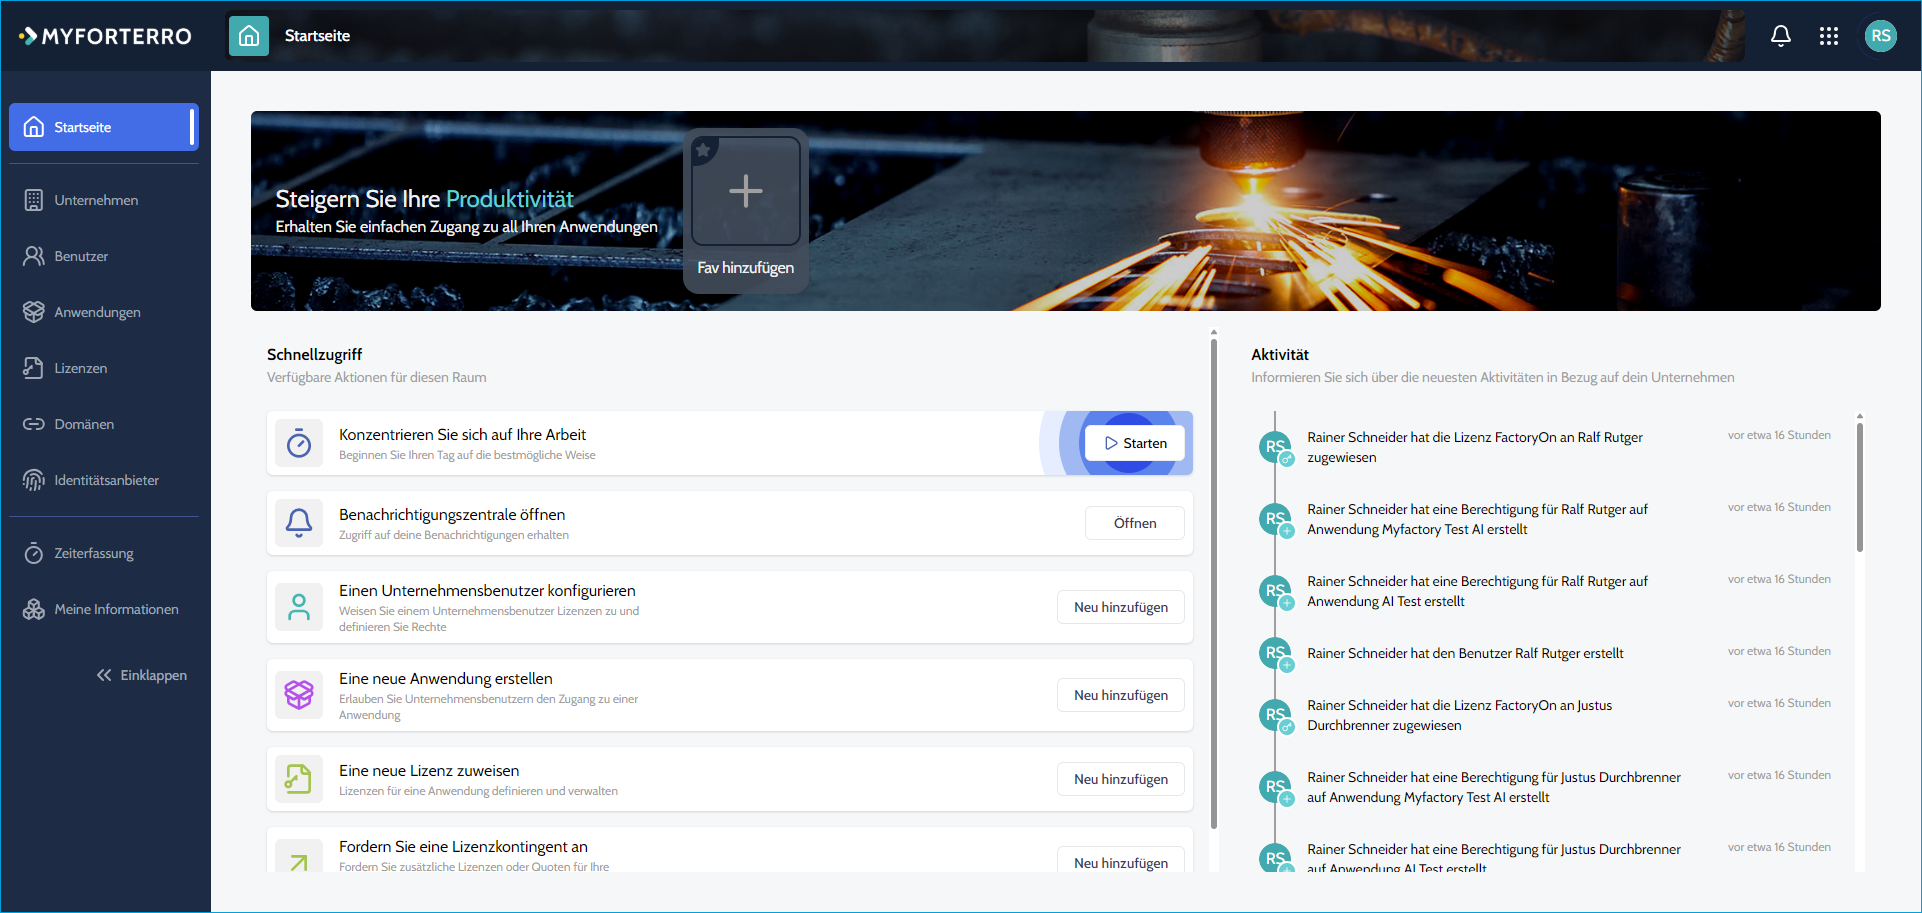The height and width of the screenshot is (913, 1922).
Task: Click activity text about Justus Durchbrenner FactoryOn license
Action: (1460, 715)
